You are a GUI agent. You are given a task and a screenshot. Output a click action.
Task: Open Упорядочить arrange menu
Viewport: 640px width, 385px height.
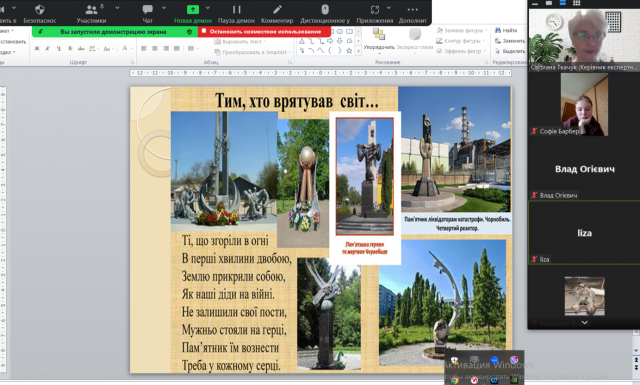click(x=379, y=41)
